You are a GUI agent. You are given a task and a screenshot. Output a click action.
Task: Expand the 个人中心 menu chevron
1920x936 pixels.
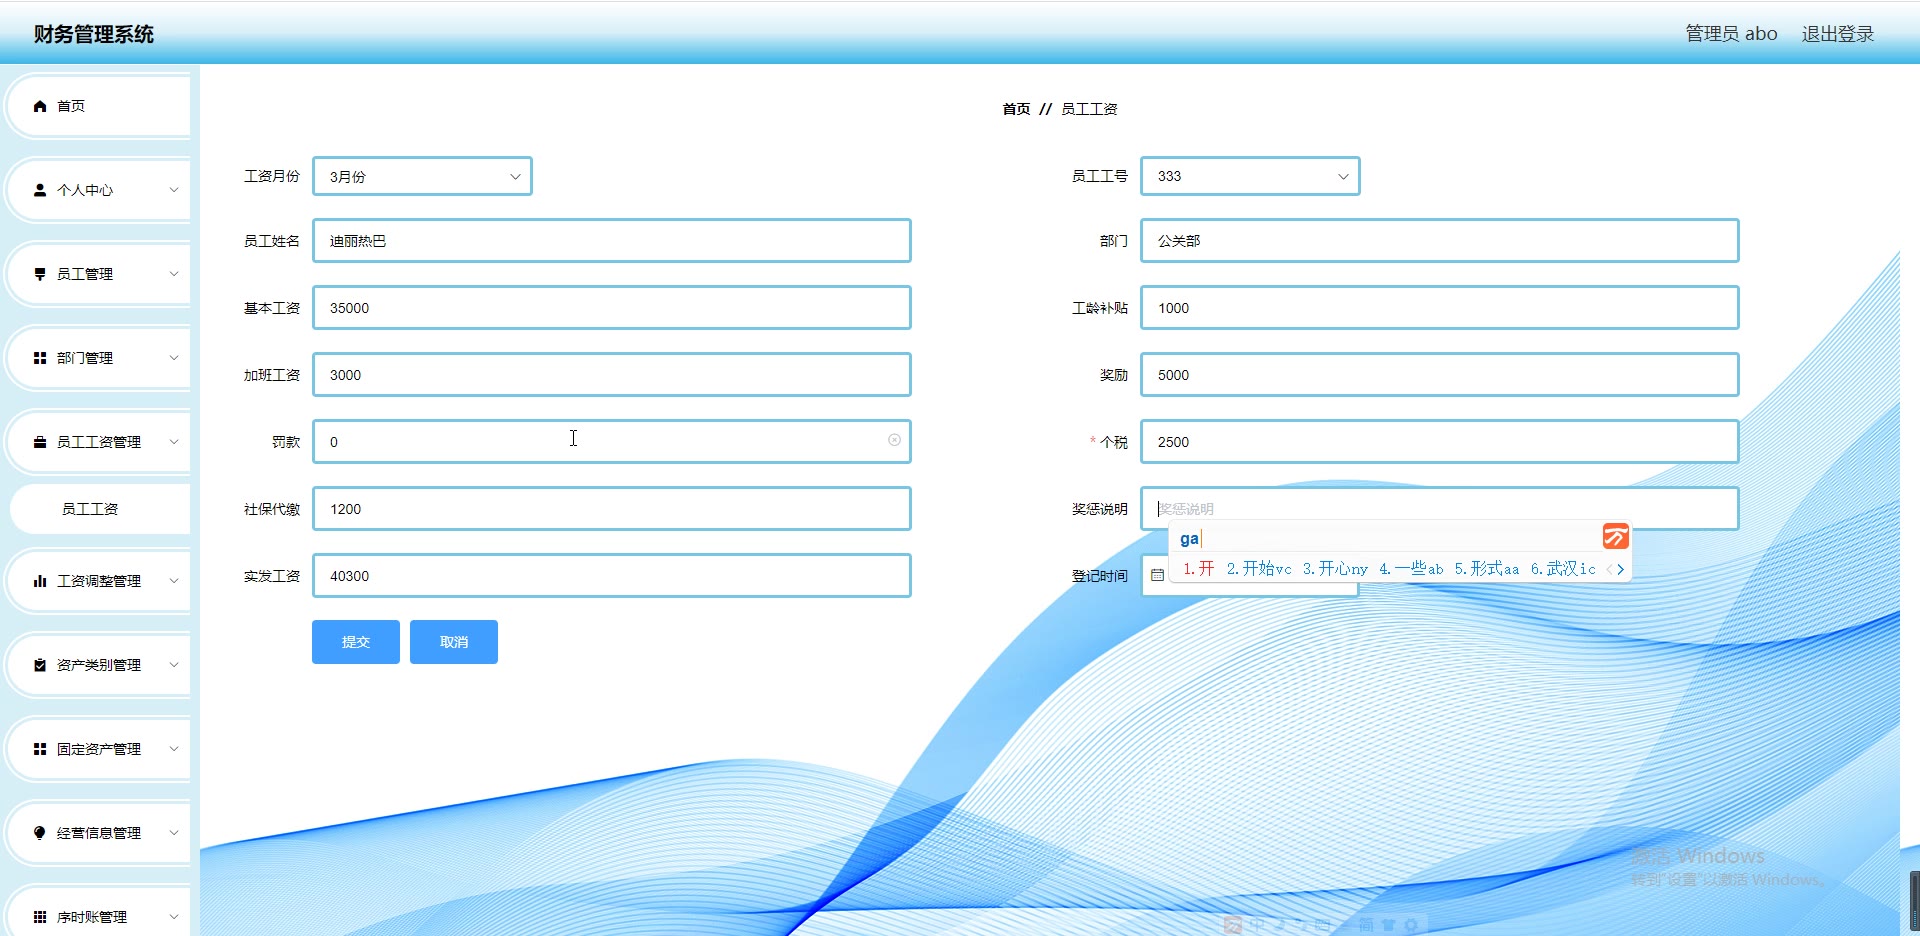pos(174,190)
